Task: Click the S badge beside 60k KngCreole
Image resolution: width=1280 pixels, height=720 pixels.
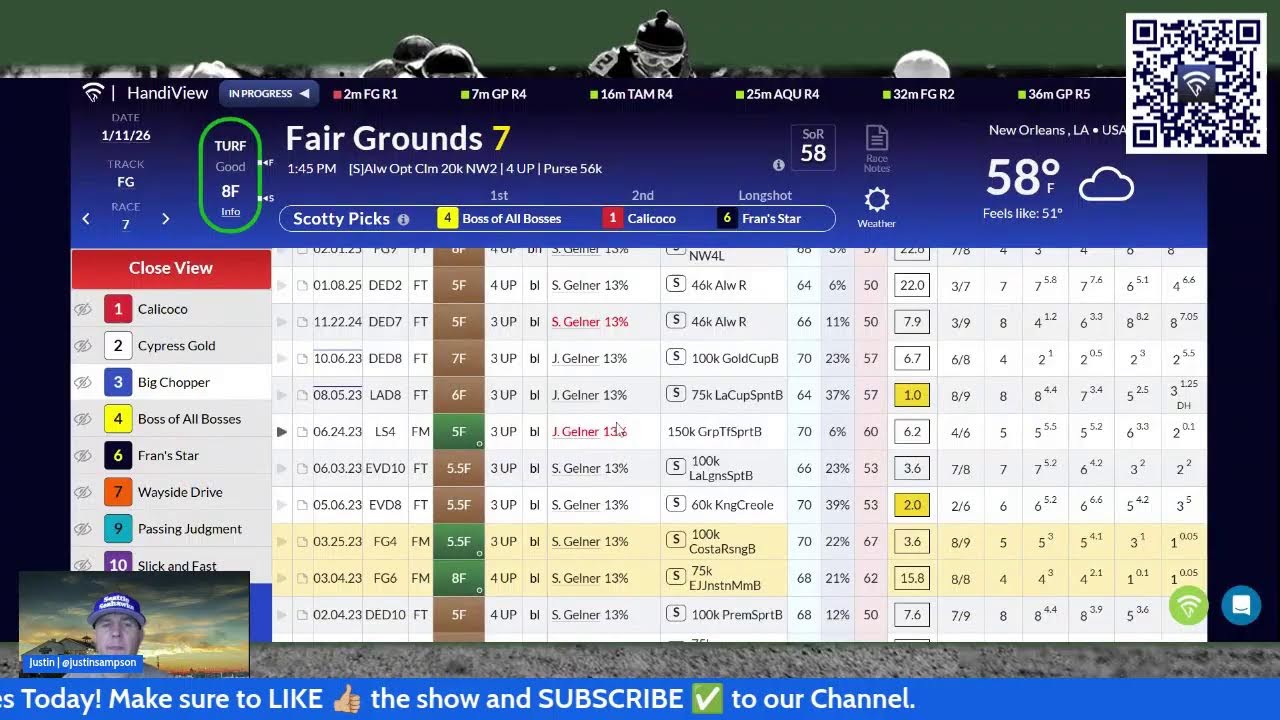Action: pos(676,504)
